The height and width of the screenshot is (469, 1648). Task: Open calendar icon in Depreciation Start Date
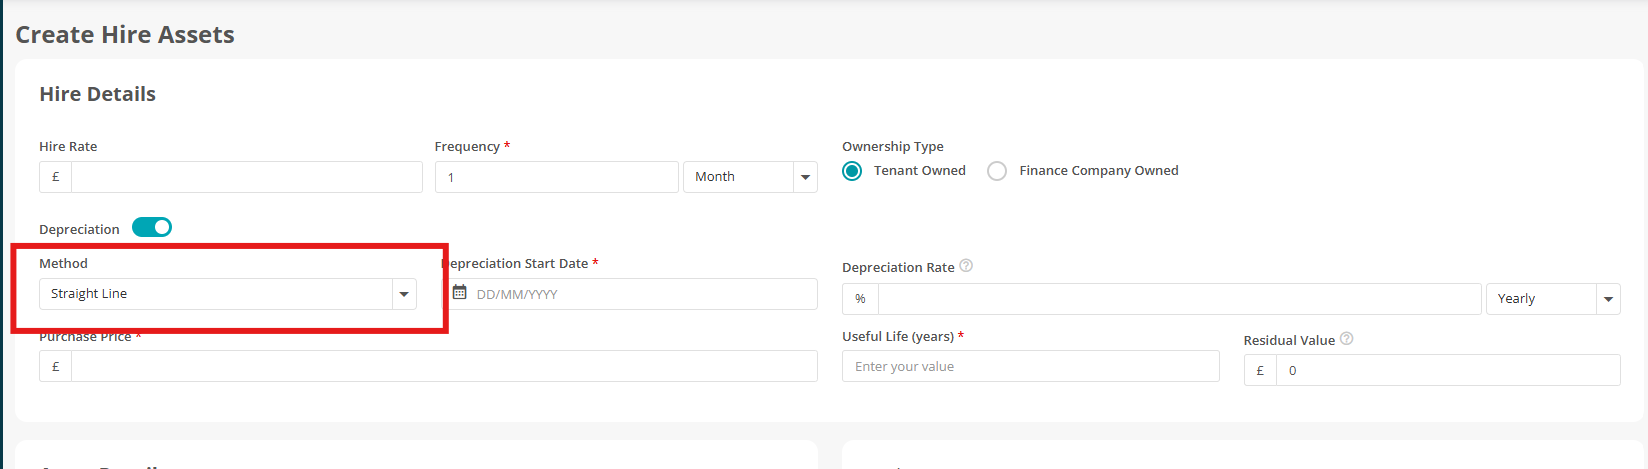pyautogui.click(x=460, y=293)
